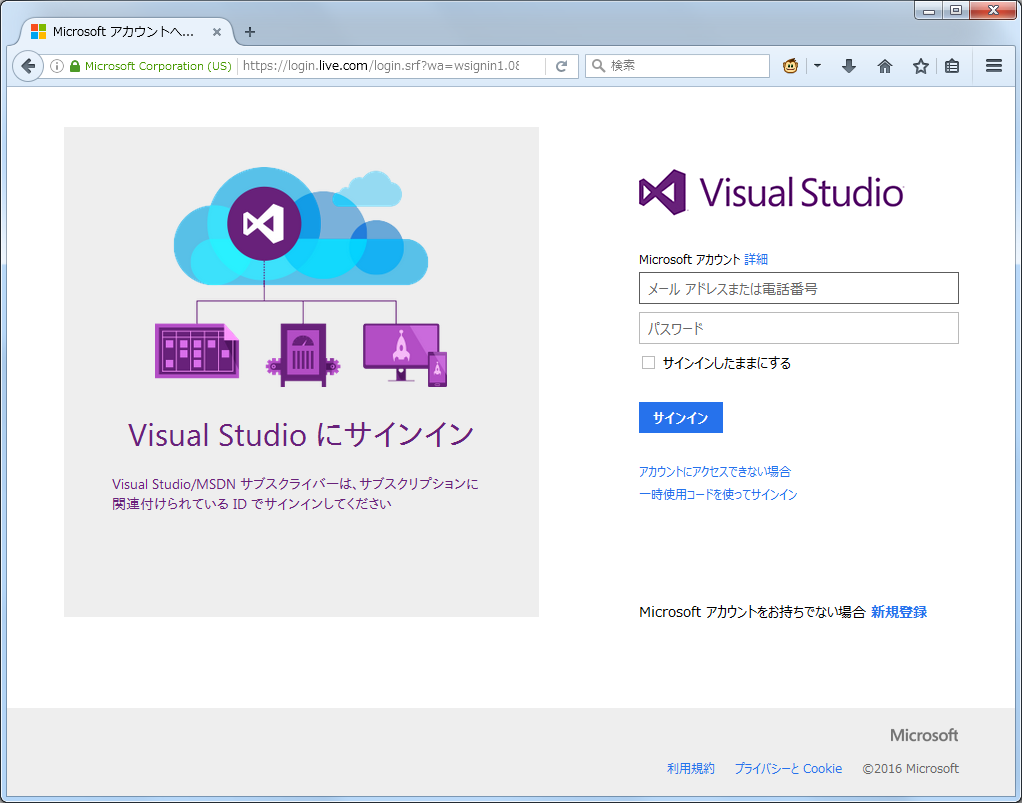This screenshot has height=803, width=1022.
Task: Click the monkey face extension icon
Action: 791,66
